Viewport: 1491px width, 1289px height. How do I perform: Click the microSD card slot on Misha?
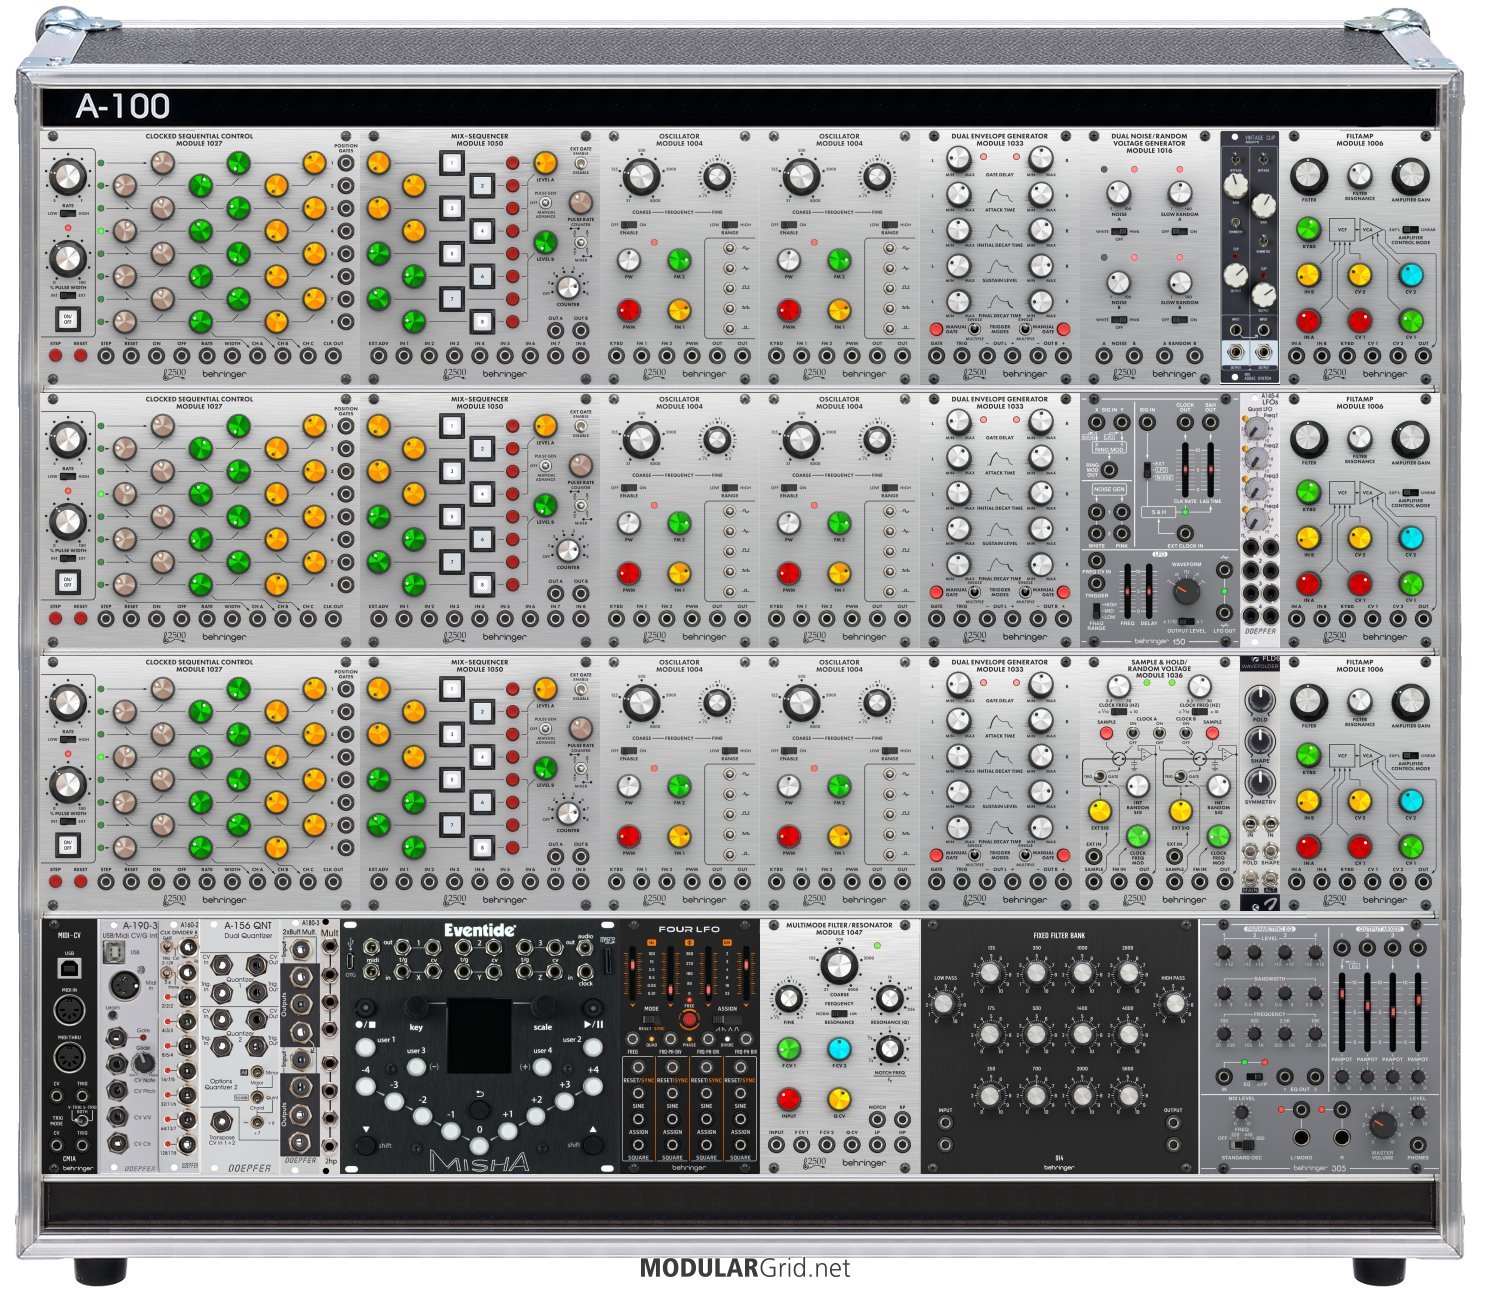(609, 963)
